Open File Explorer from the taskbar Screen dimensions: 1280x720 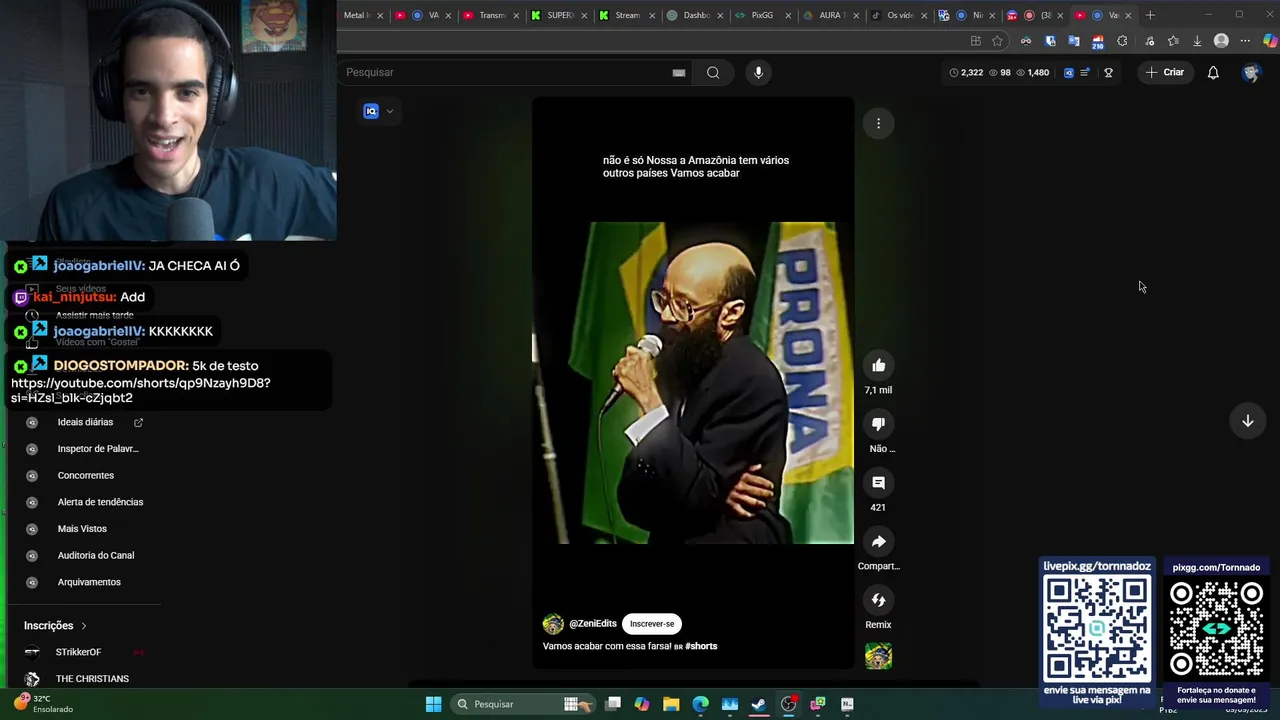click(671, 704)
